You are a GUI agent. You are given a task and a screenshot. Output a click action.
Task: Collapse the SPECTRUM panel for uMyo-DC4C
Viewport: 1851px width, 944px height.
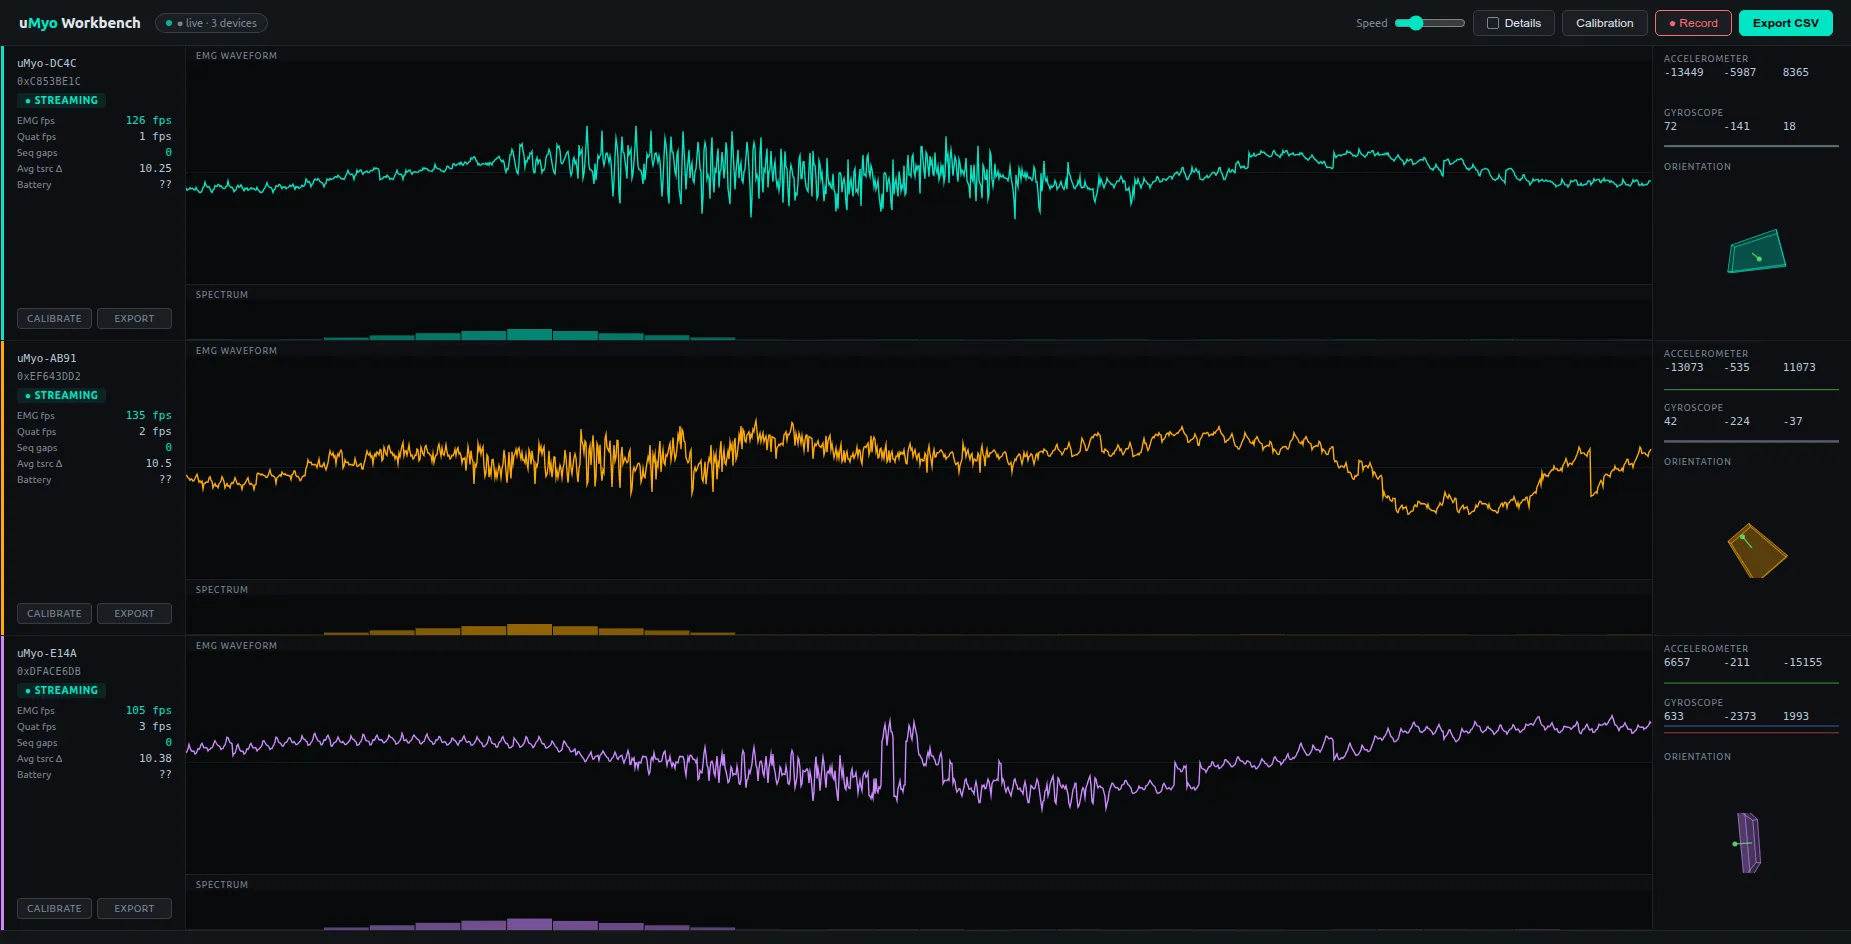(221, 294)
